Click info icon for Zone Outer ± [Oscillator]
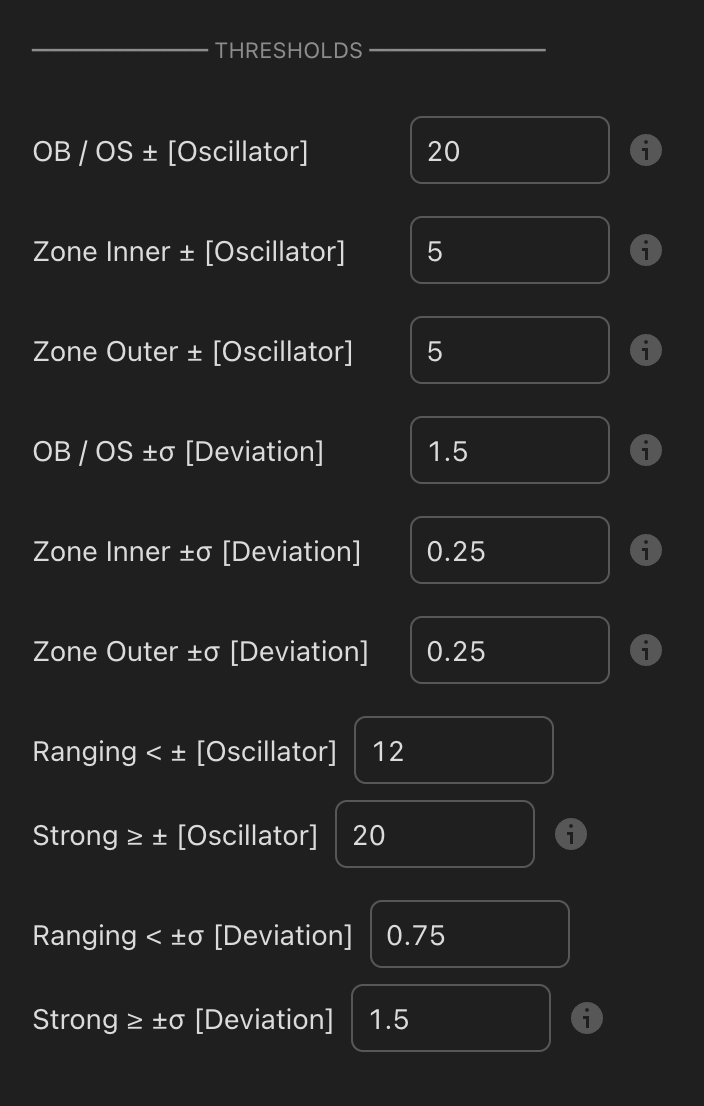Image resolution: width=704 pixels, height=1106 pixels. (x=646, y=350)
